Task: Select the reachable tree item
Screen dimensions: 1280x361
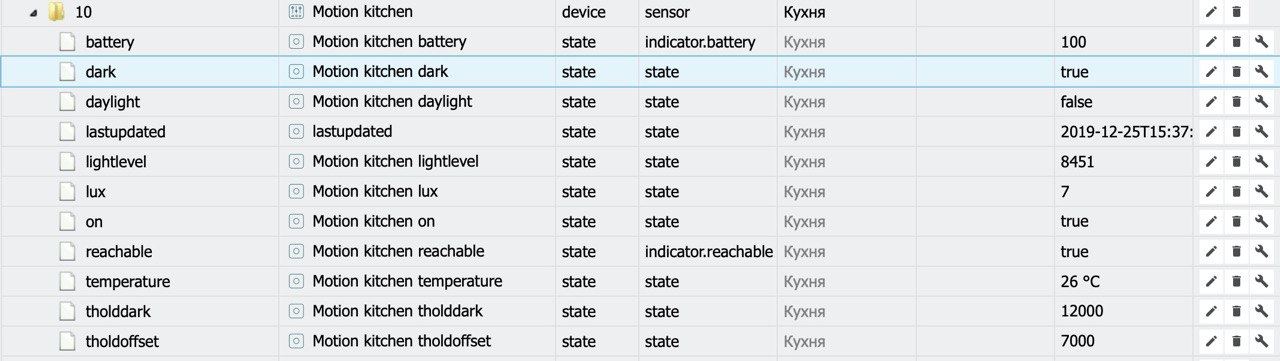Action: coord(119,251)
